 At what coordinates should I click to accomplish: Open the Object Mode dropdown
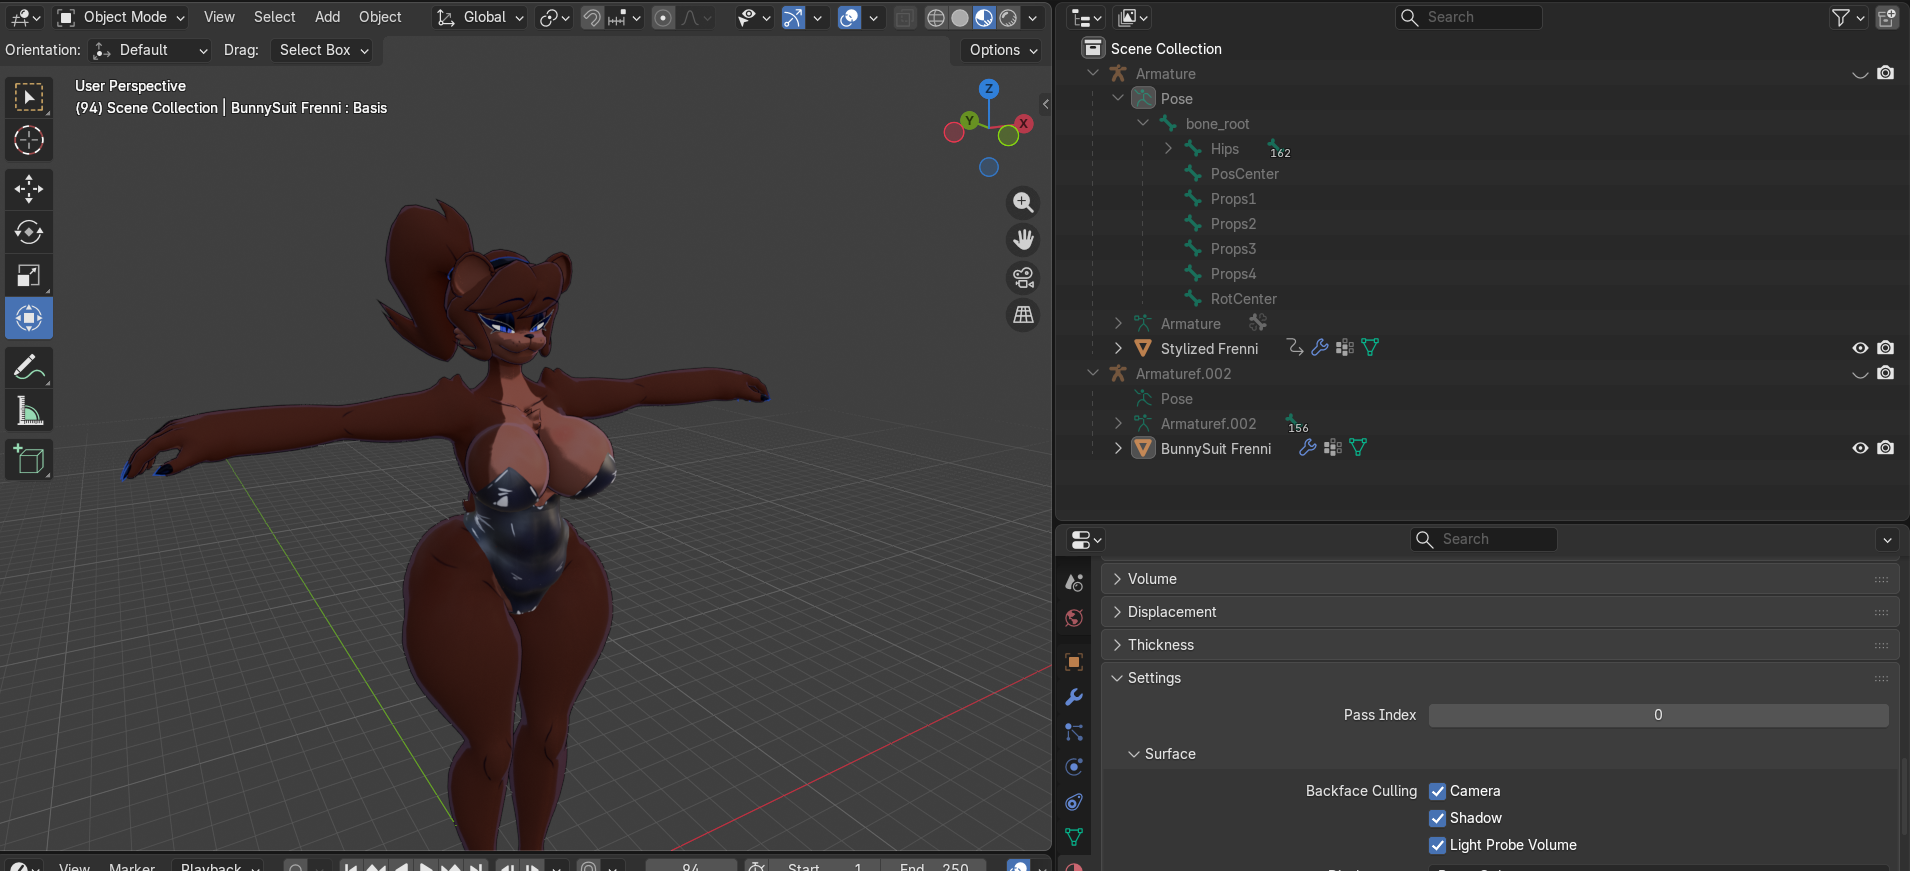click(x=121, y=17)
